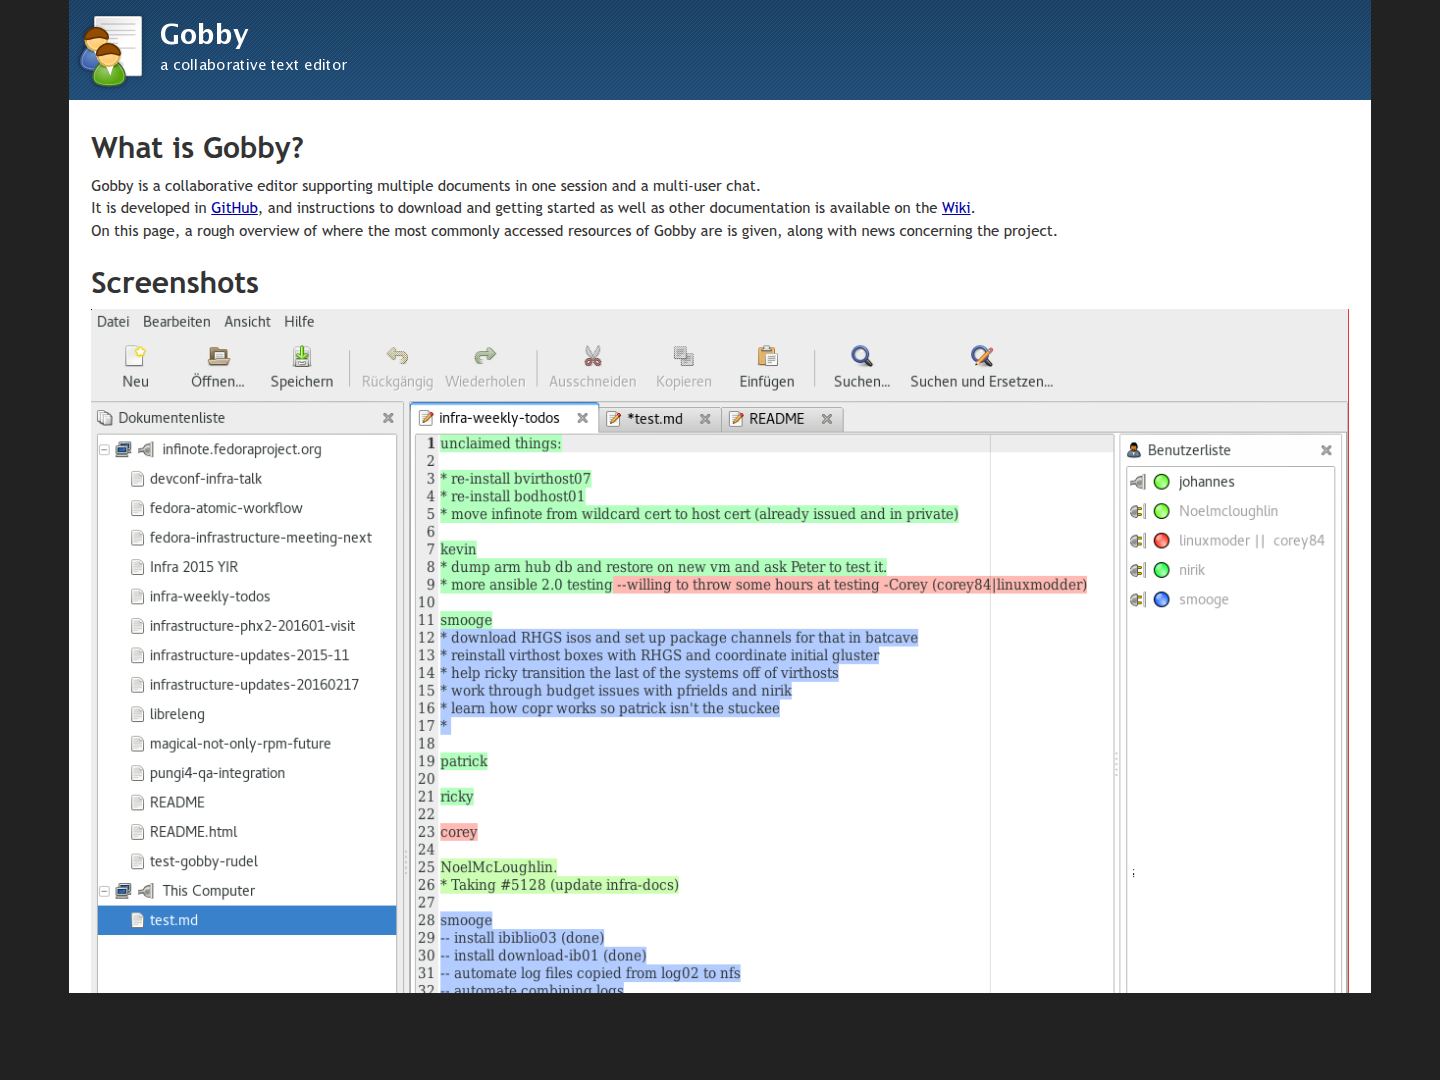The height and width of the screenshot is (1080, 1440).
Task: Select user nirik in Benutzerliste
Action: (x=1192, y=571)
